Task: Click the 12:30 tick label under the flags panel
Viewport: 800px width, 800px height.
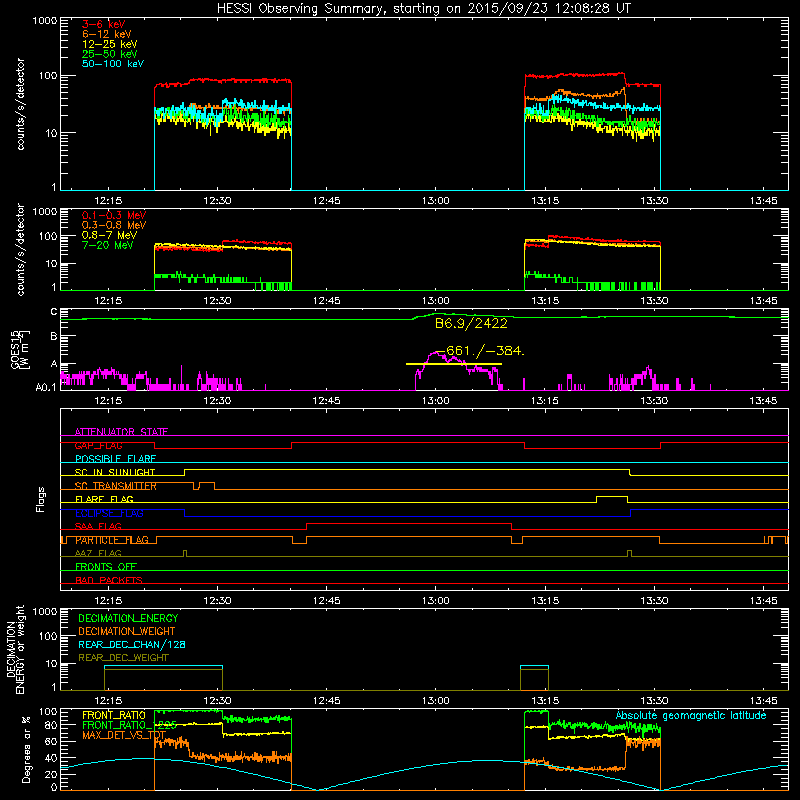Action: click(217, 601)
